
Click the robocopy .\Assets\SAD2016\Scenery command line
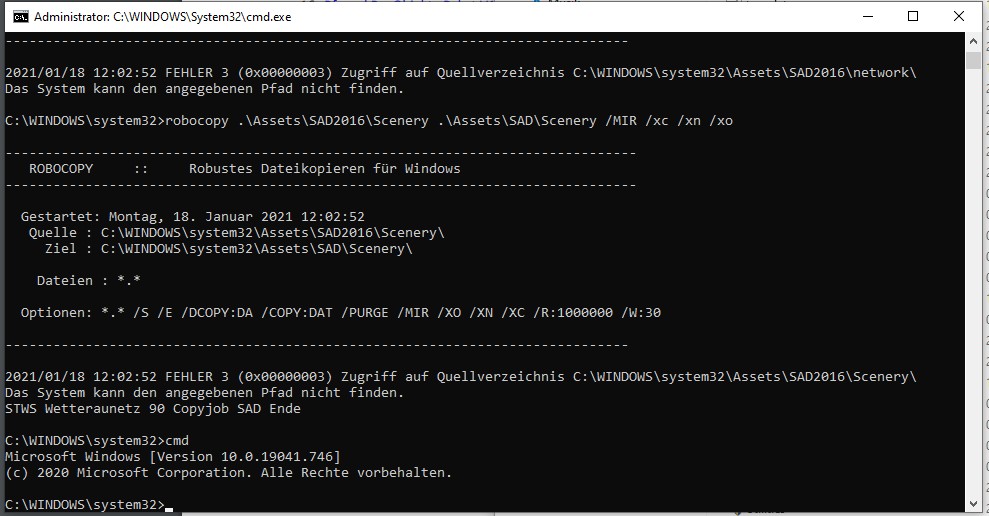click(369, 120)
